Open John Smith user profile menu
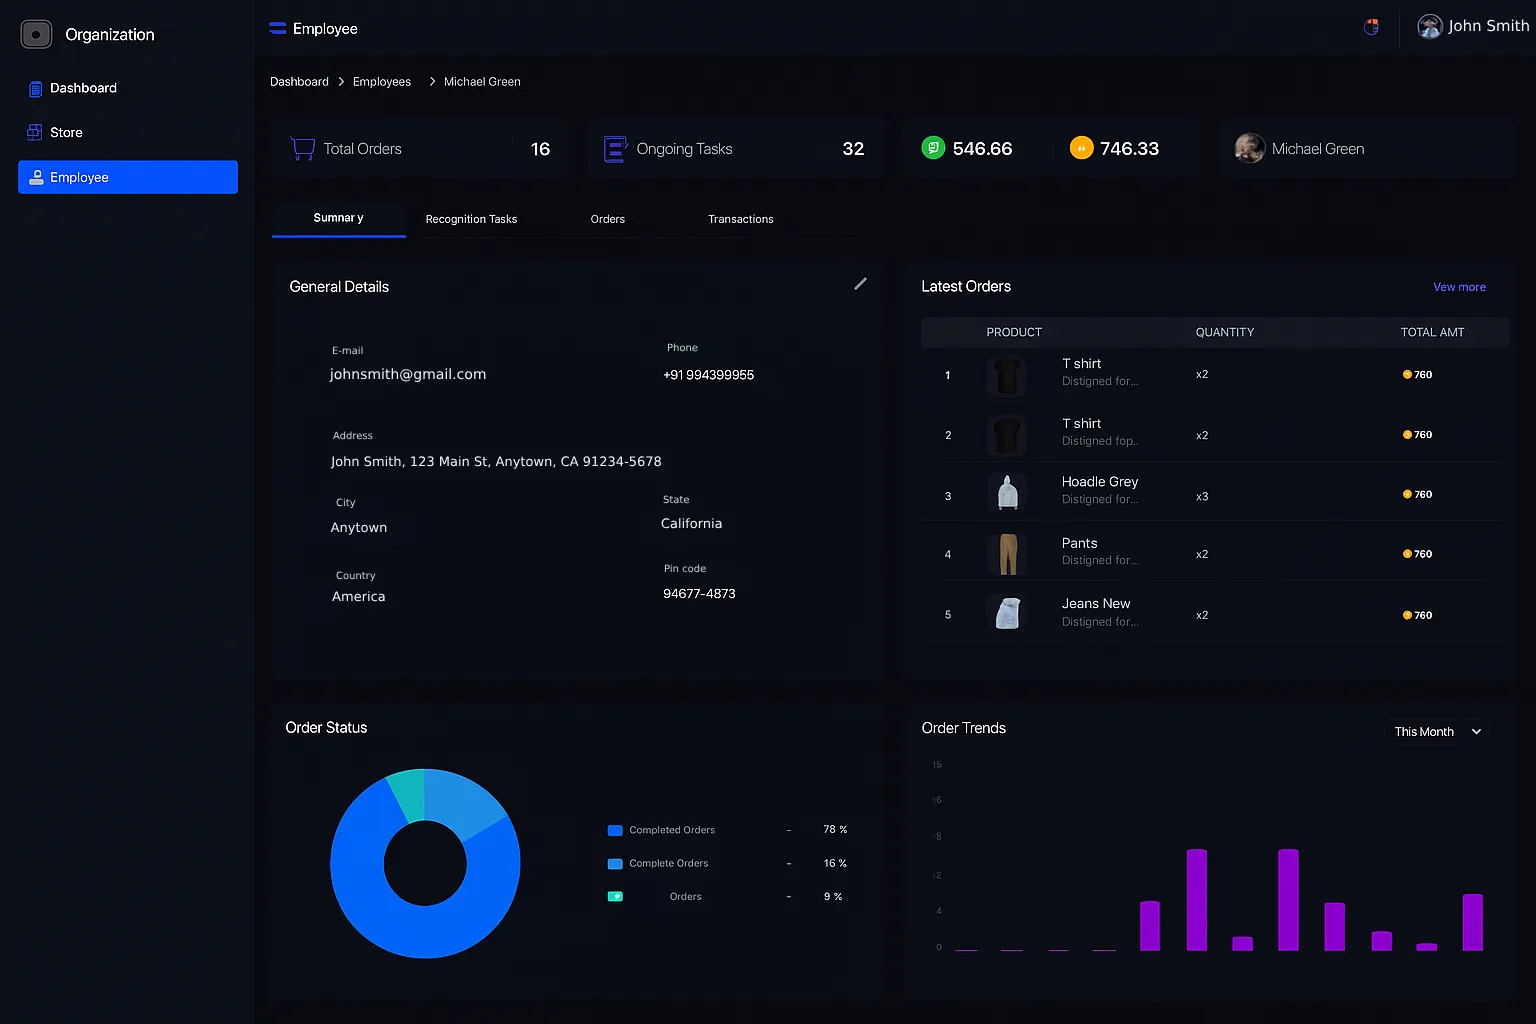 (x=1472, y=26)
